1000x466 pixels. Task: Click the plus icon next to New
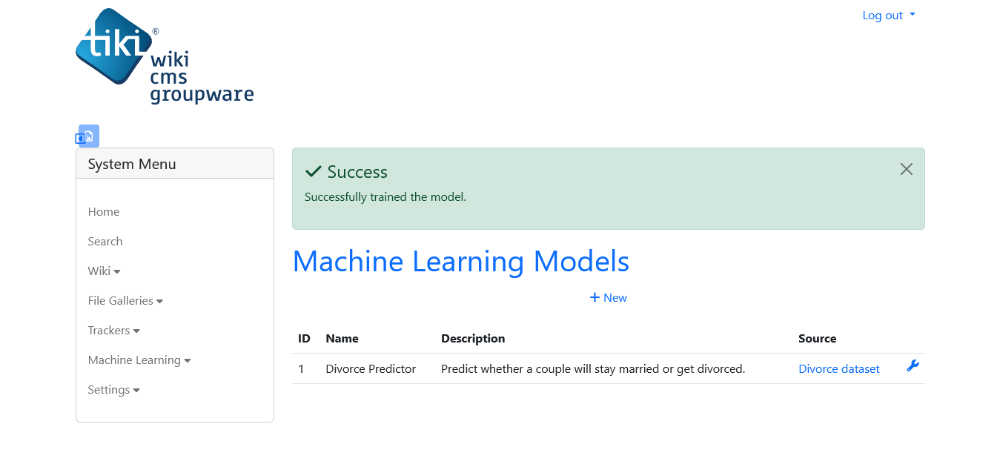594,298
